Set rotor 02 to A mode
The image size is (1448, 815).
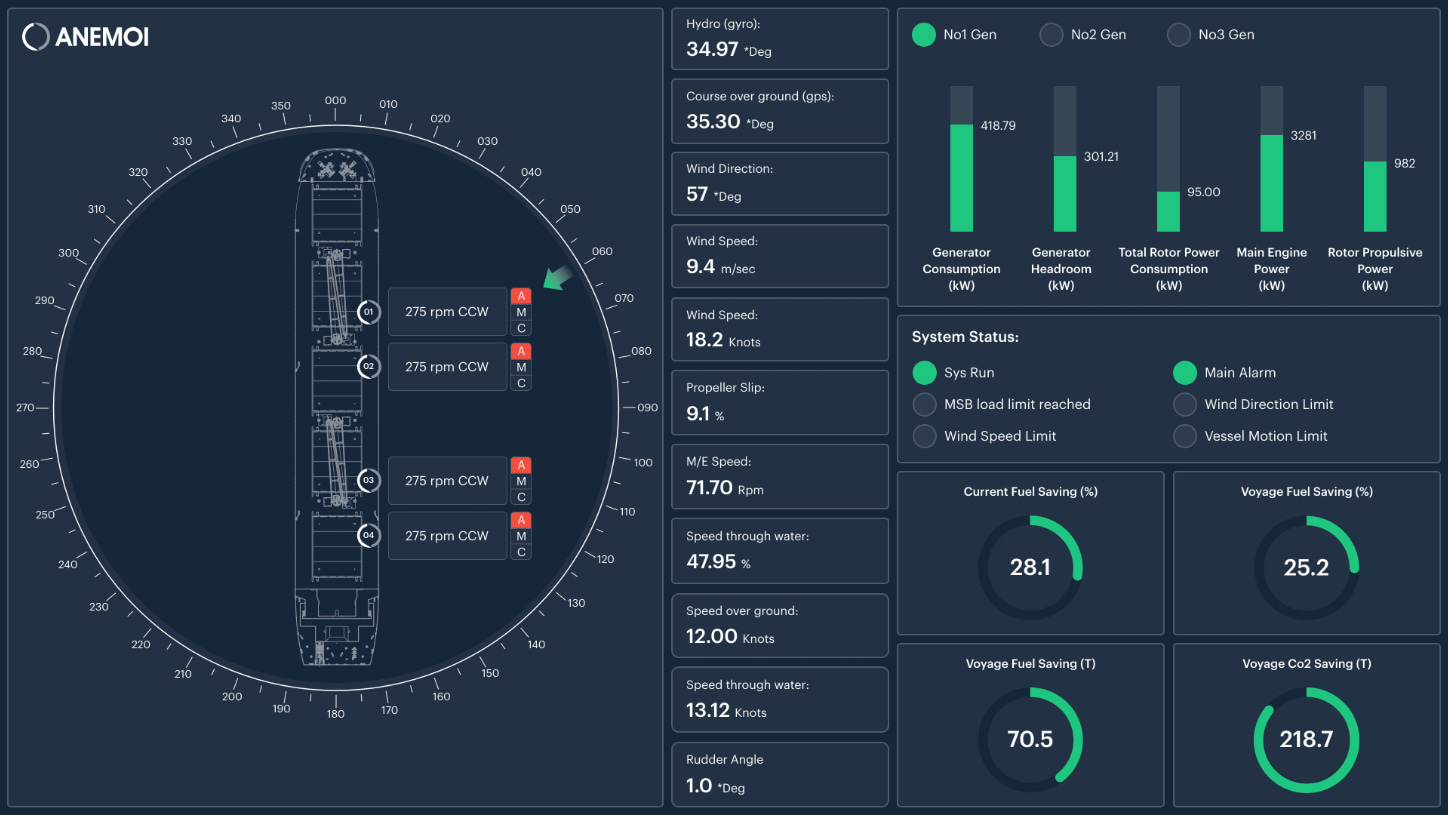tap(521, 351)
